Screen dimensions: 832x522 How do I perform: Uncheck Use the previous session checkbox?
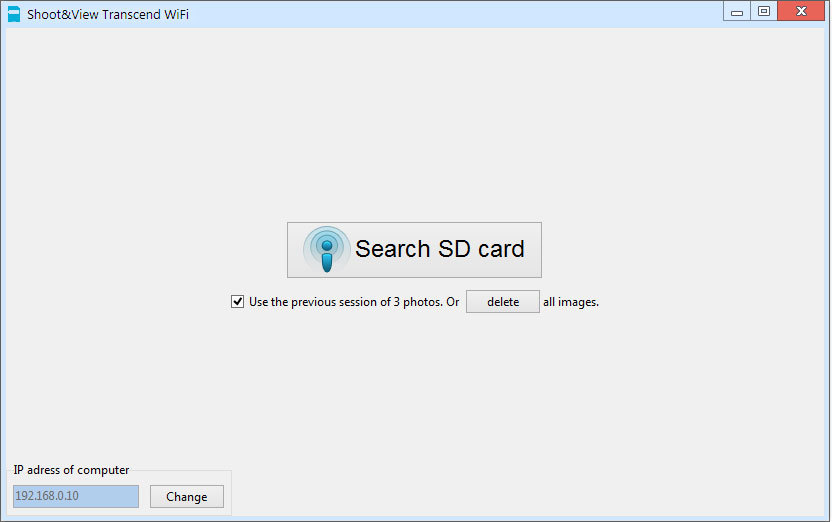coord(237,301)
